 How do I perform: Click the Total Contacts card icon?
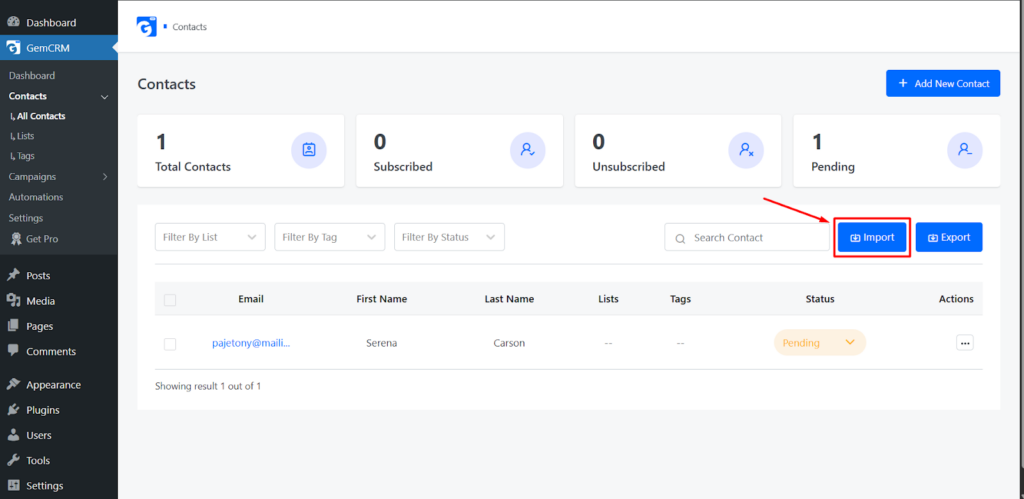coord(309,150)
